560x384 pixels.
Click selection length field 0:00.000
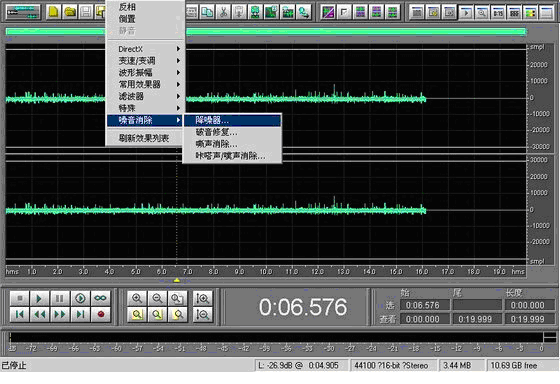(x=529, y=305)
